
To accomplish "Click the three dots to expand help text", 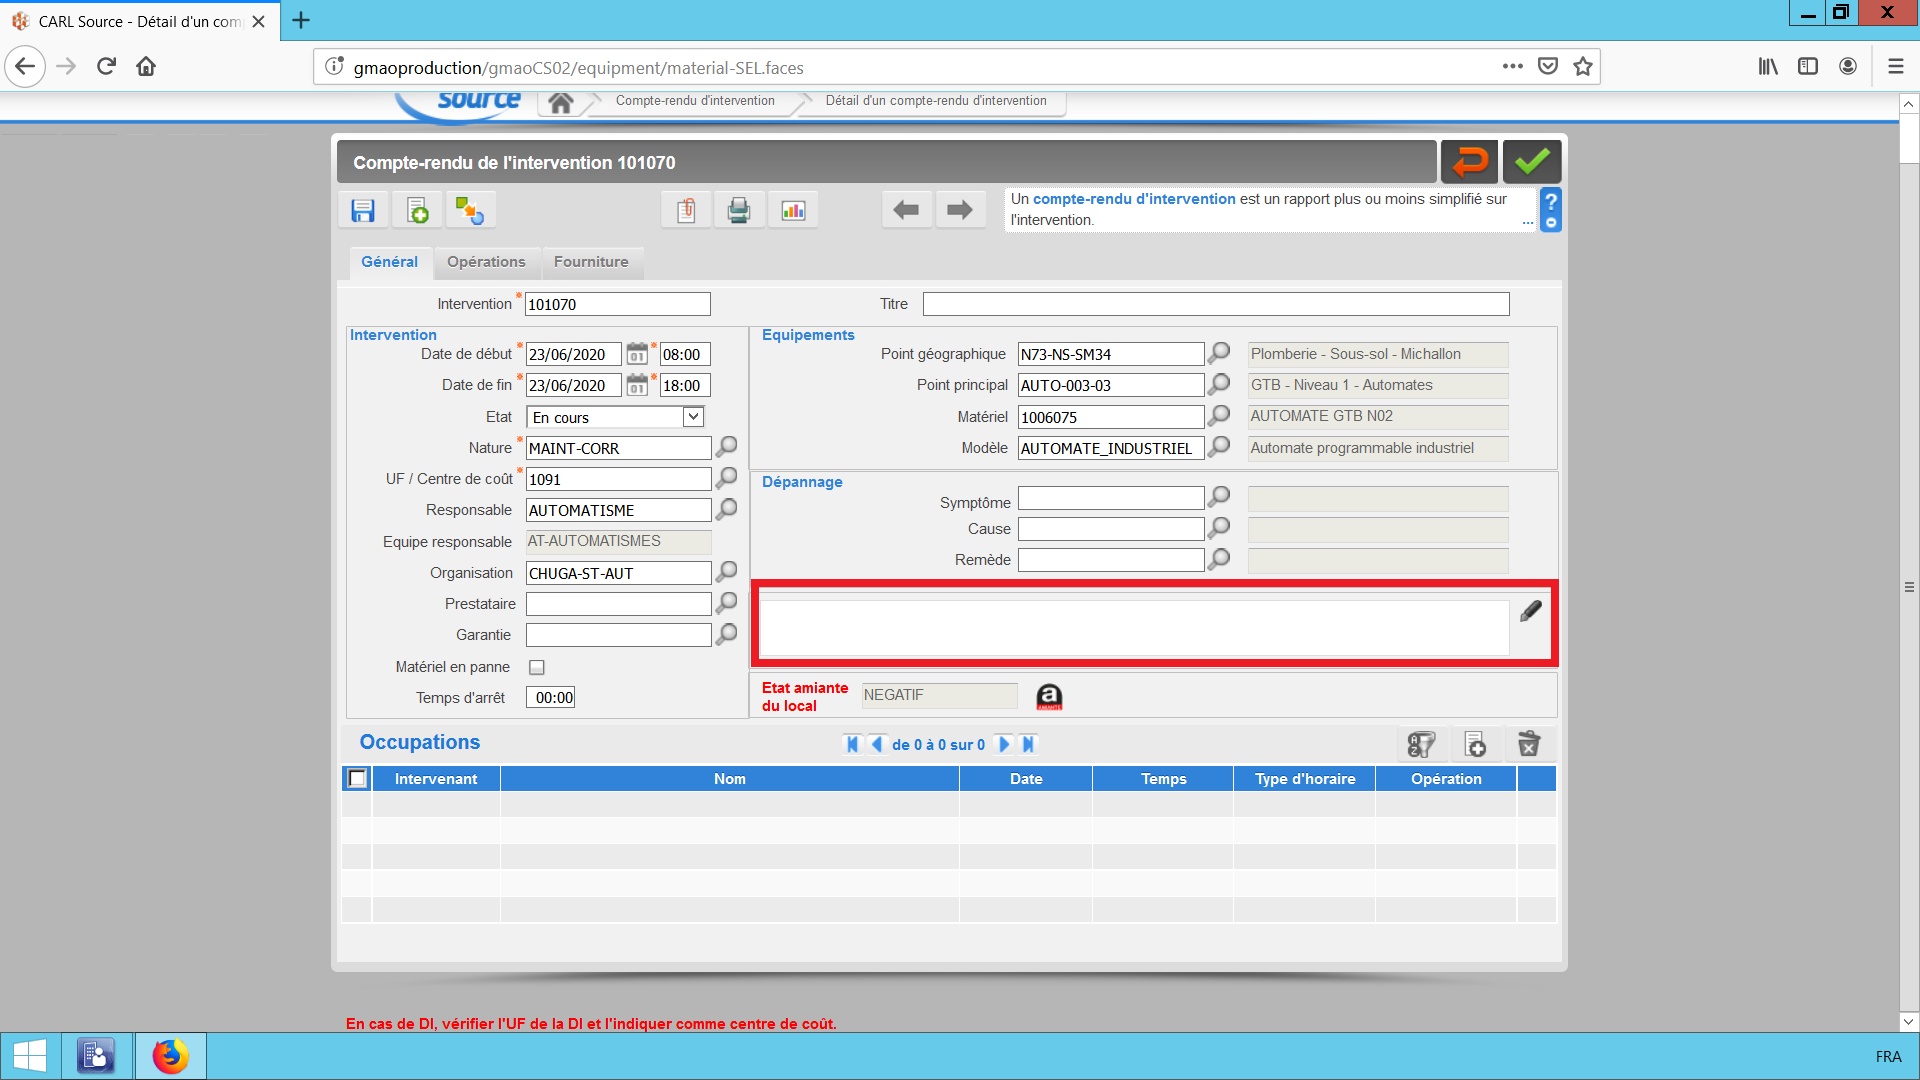I will click(1527, 222).
